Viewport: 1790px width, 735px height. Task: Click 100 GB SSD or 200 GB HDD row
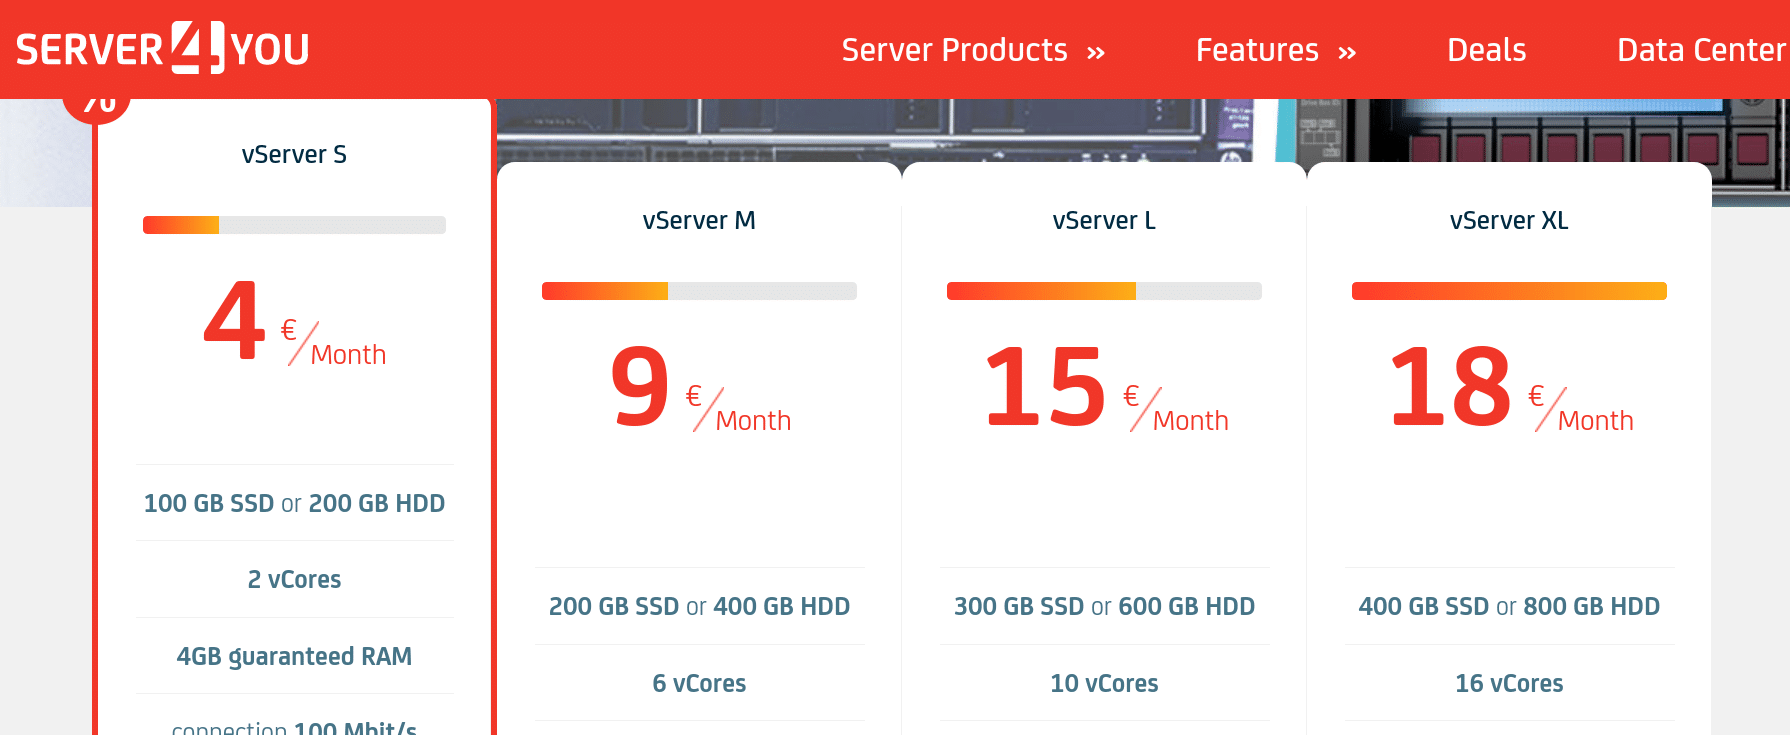coord(294,503)
